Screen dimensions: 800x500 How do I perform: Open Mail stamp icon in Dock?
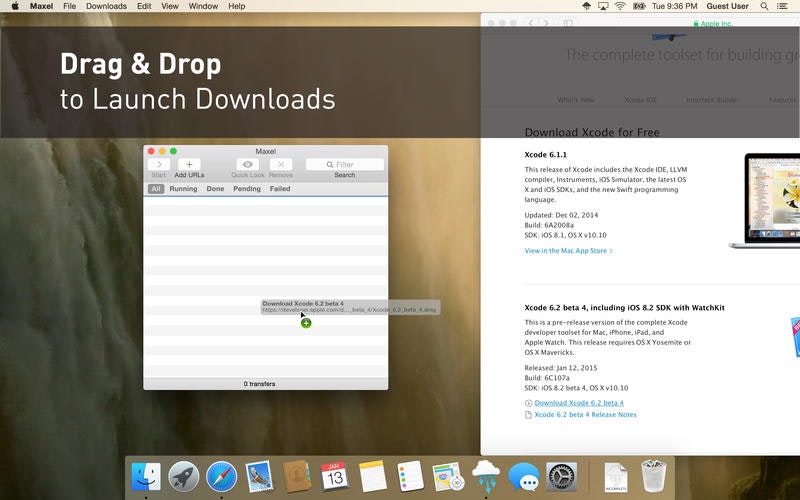pyautogui.click(x=259, y=477)
